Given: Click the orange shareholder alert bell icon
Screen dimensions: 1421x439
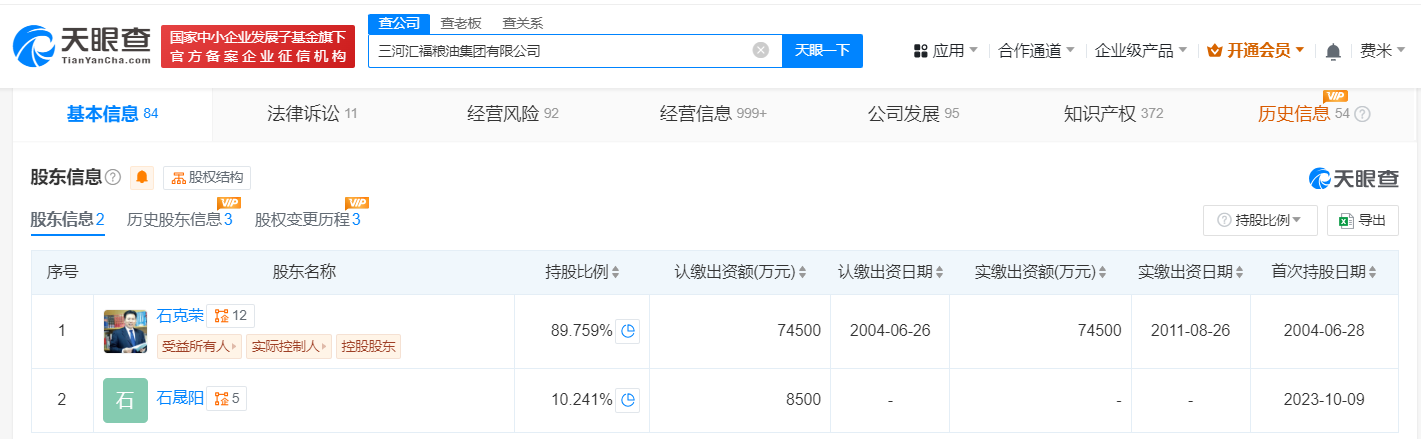Looking at the screenshot, I should 142,178.
